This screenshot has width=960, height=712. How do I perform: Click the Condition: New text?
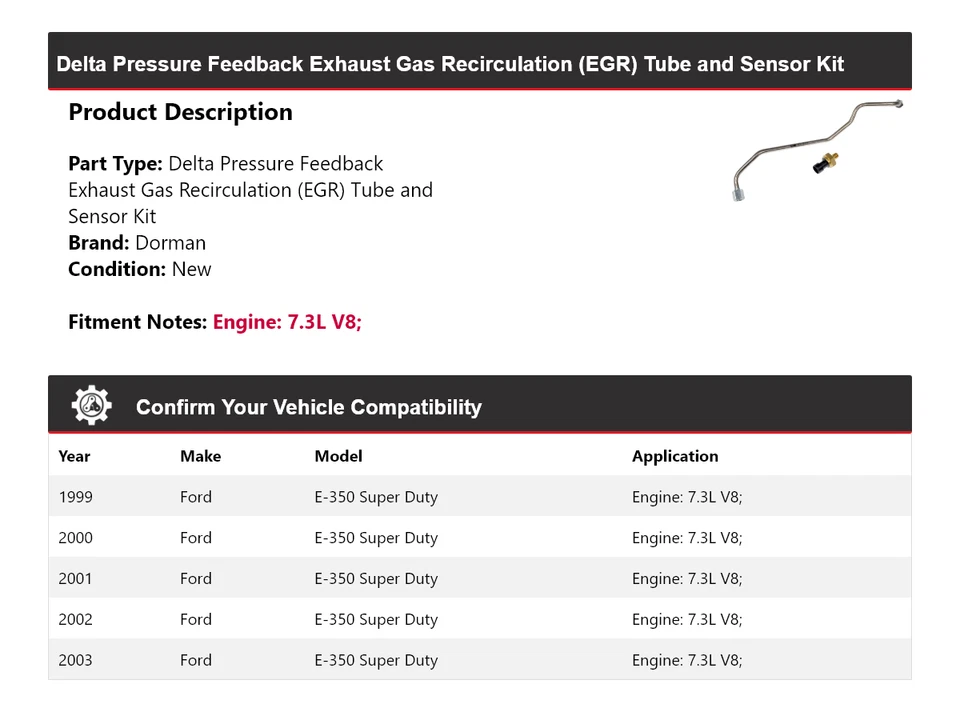(140, 269)
